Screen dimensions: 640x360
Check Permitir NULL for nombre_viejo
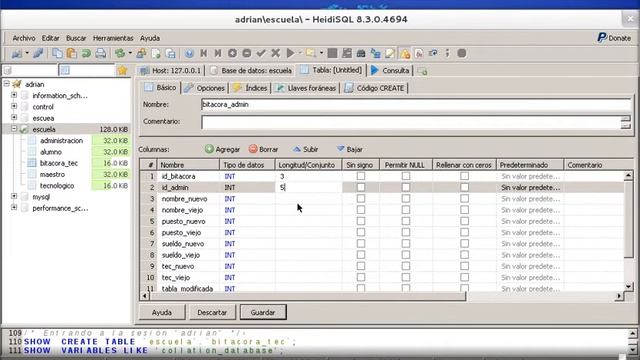tap(406, 210)
